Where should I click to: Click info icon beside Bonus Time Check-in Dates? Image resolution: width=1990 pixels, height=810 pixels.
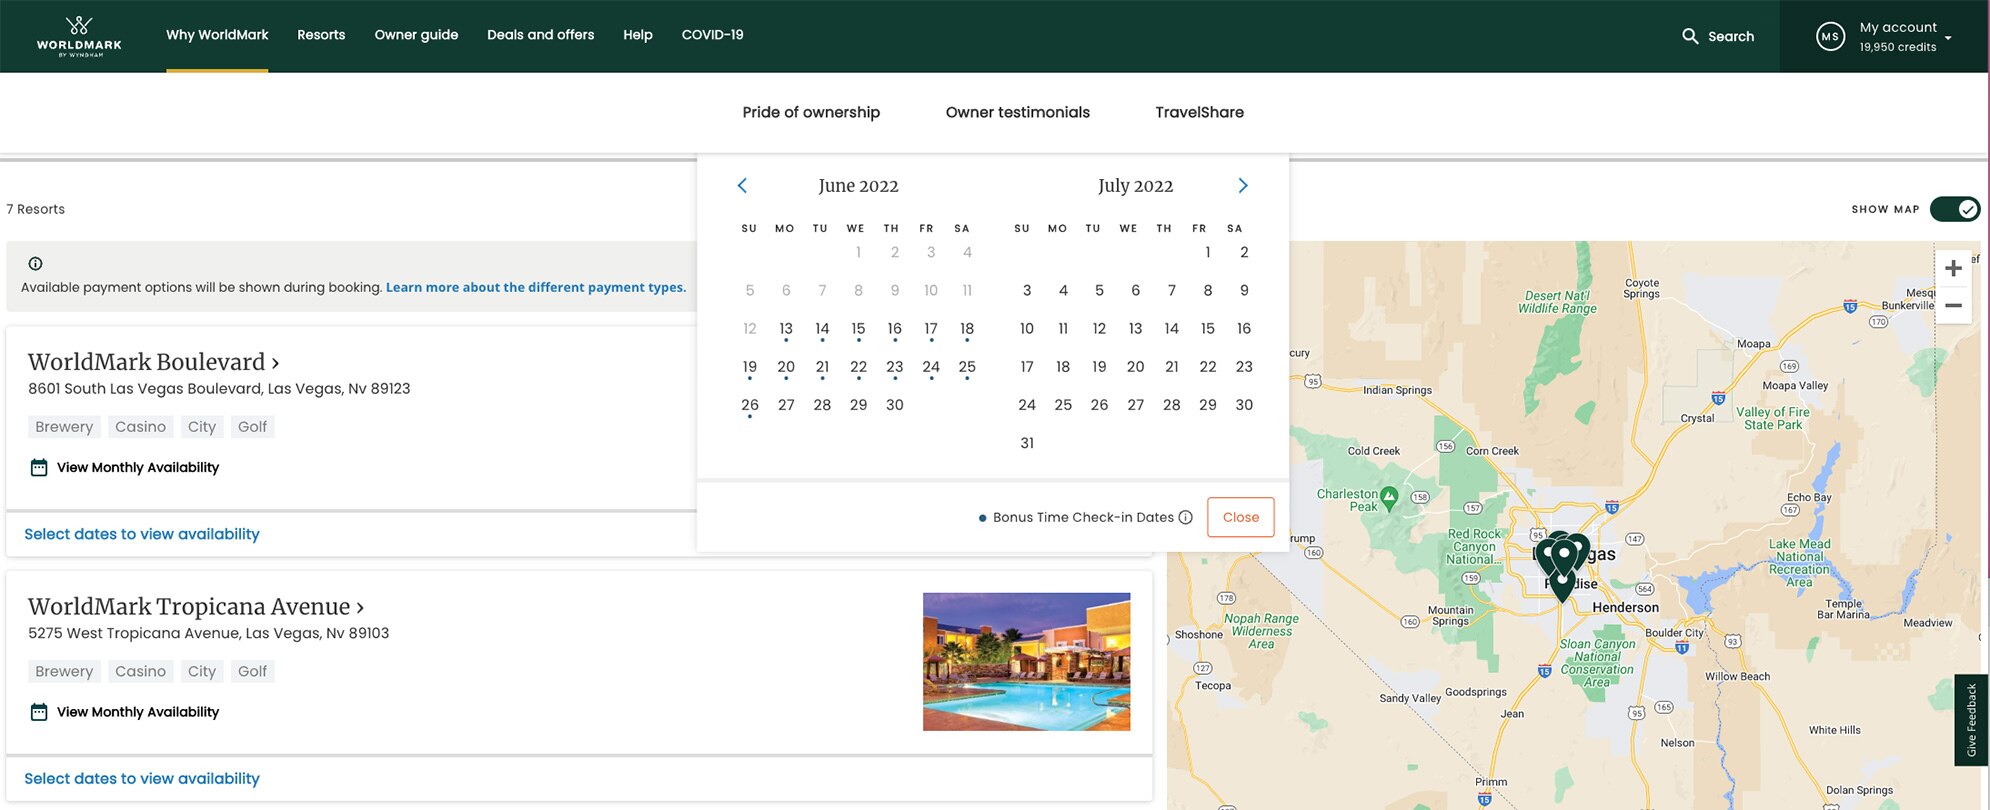(x=1185, y=517)
